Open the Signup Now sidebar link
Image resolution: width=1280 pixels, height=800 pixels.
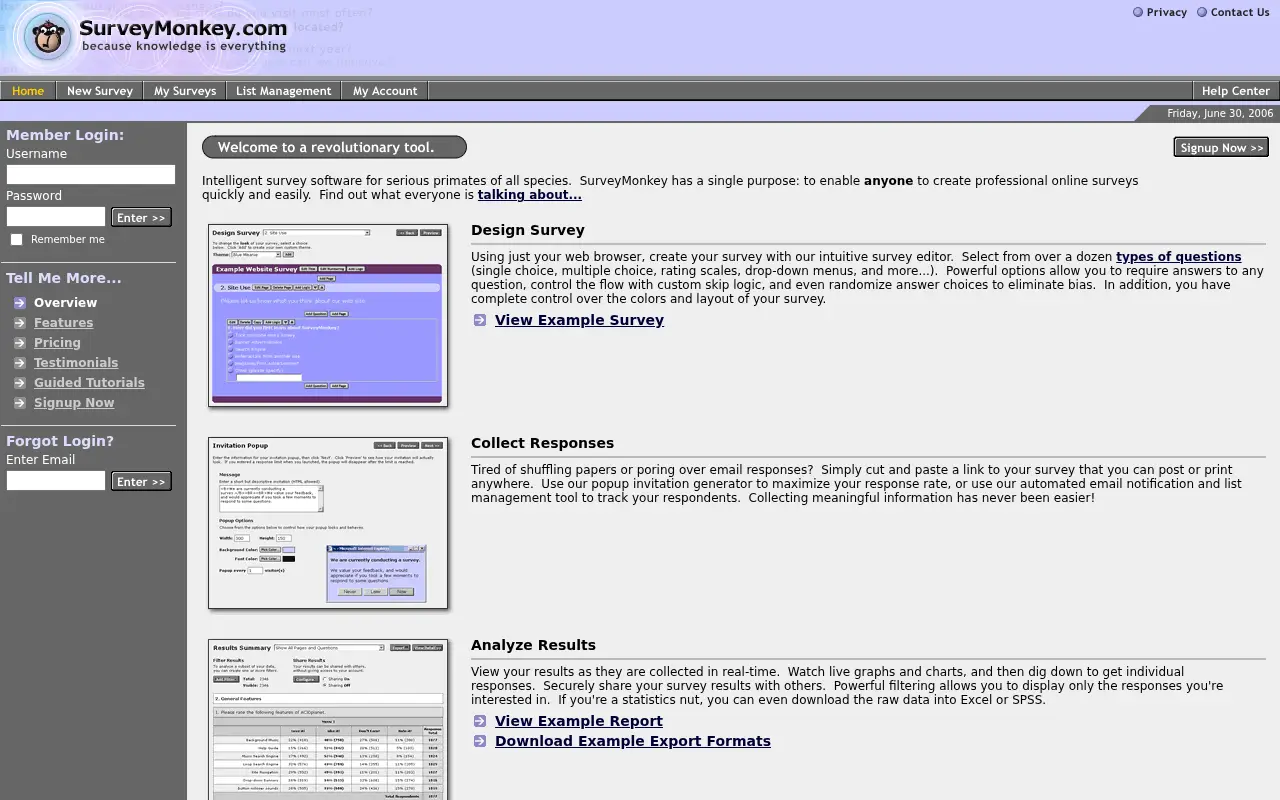coord(74,403)
